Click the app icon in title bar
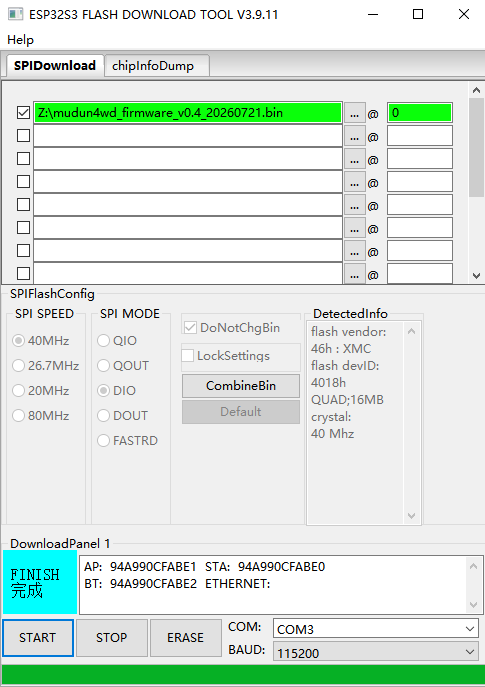 [x=15, y=14]
